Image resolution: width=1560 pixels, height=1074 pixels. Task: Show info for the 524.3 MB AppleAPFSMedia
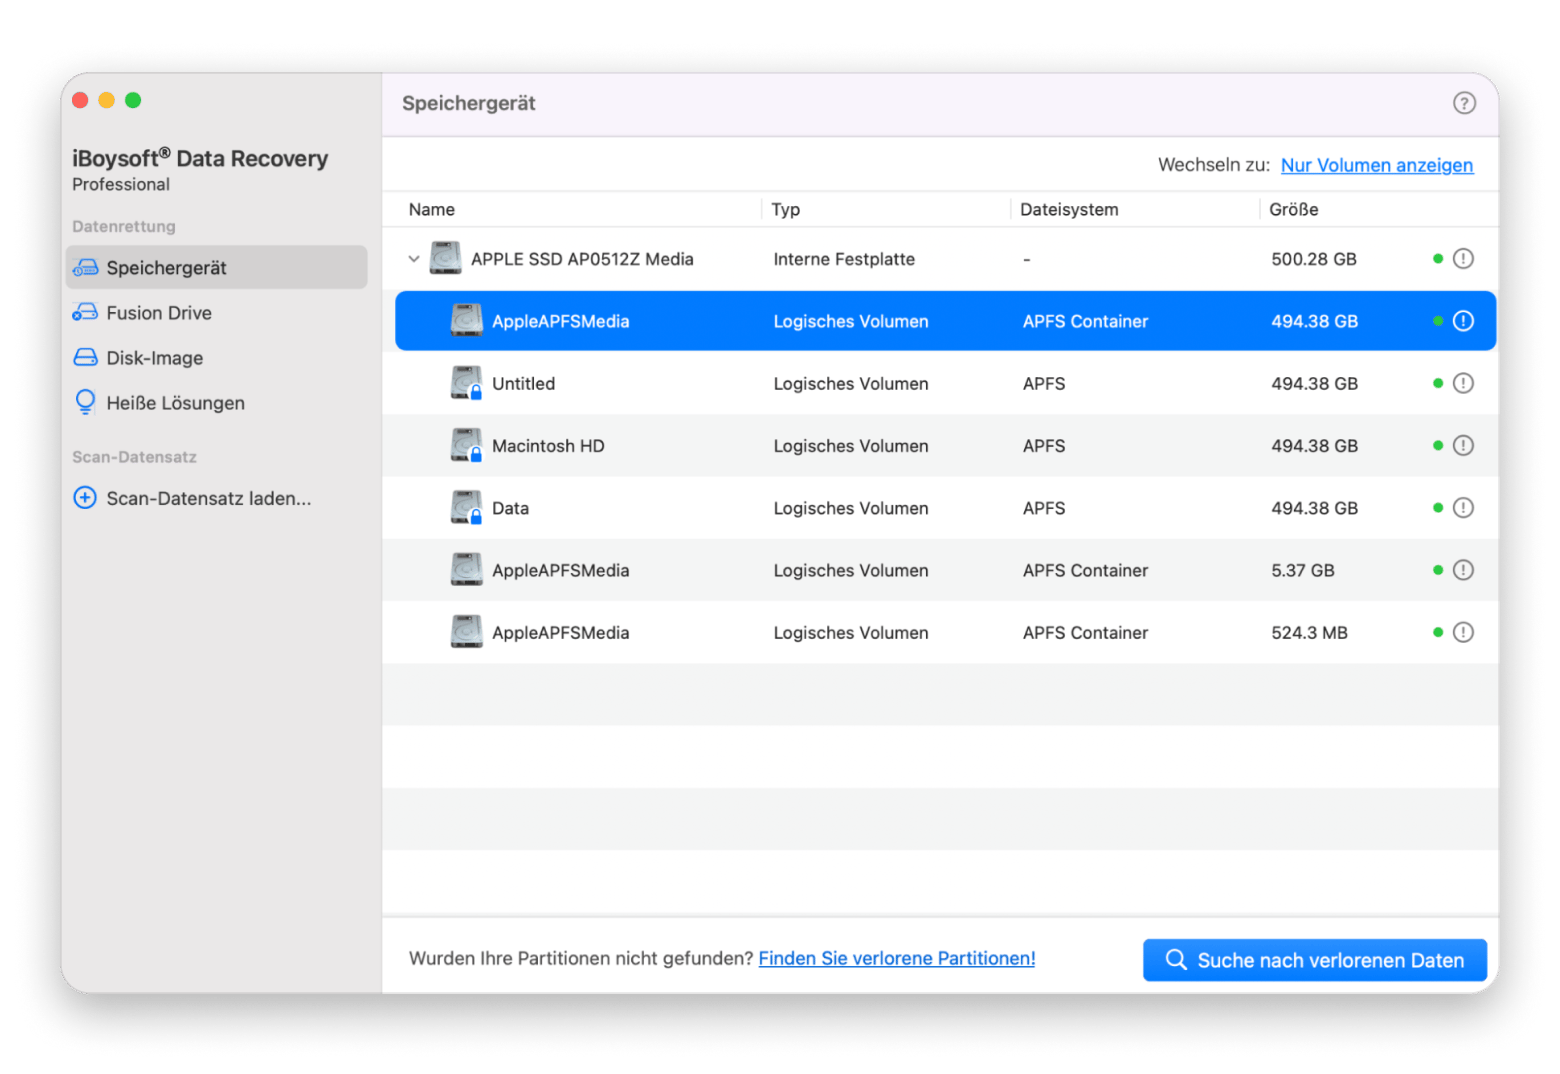click(1463, 633)
